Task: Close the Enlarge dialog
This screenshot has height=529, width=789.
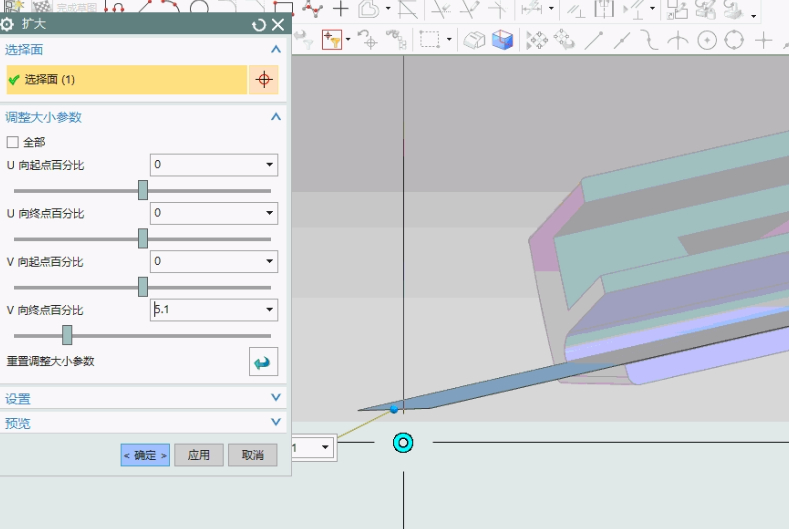Action: pos(278,25)
